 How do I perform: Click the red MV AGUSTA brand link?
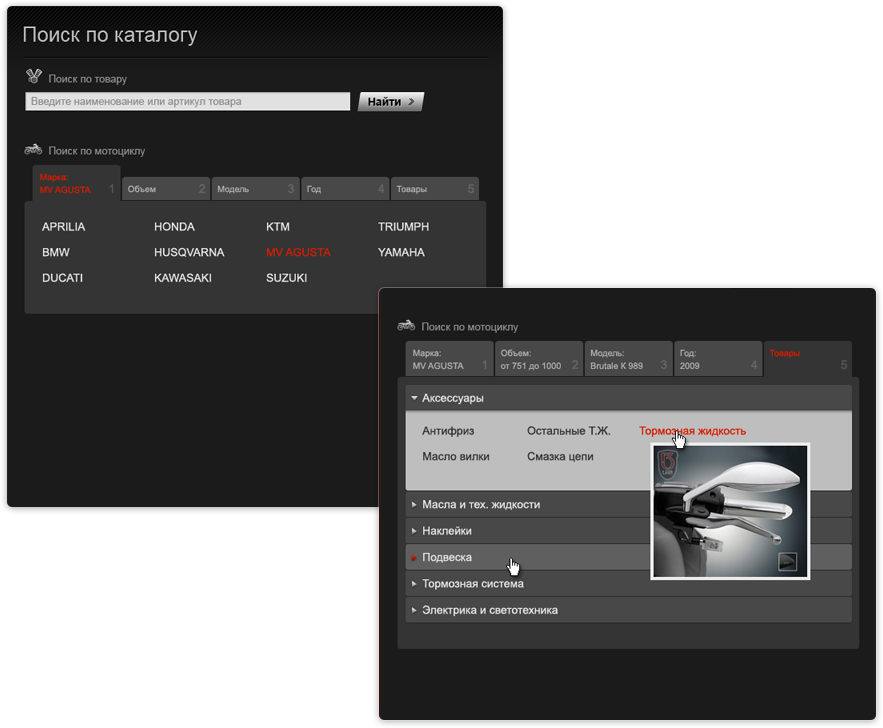pos(298,252)
